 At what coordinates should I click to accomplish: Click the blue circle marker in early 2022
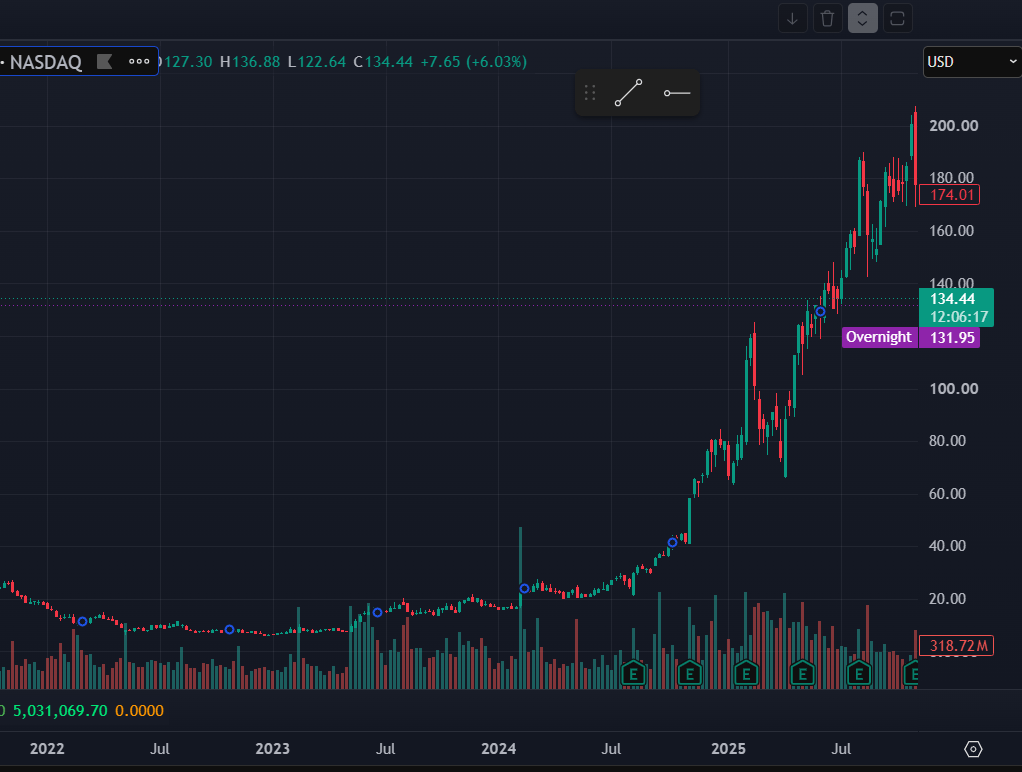coord(82,621)
